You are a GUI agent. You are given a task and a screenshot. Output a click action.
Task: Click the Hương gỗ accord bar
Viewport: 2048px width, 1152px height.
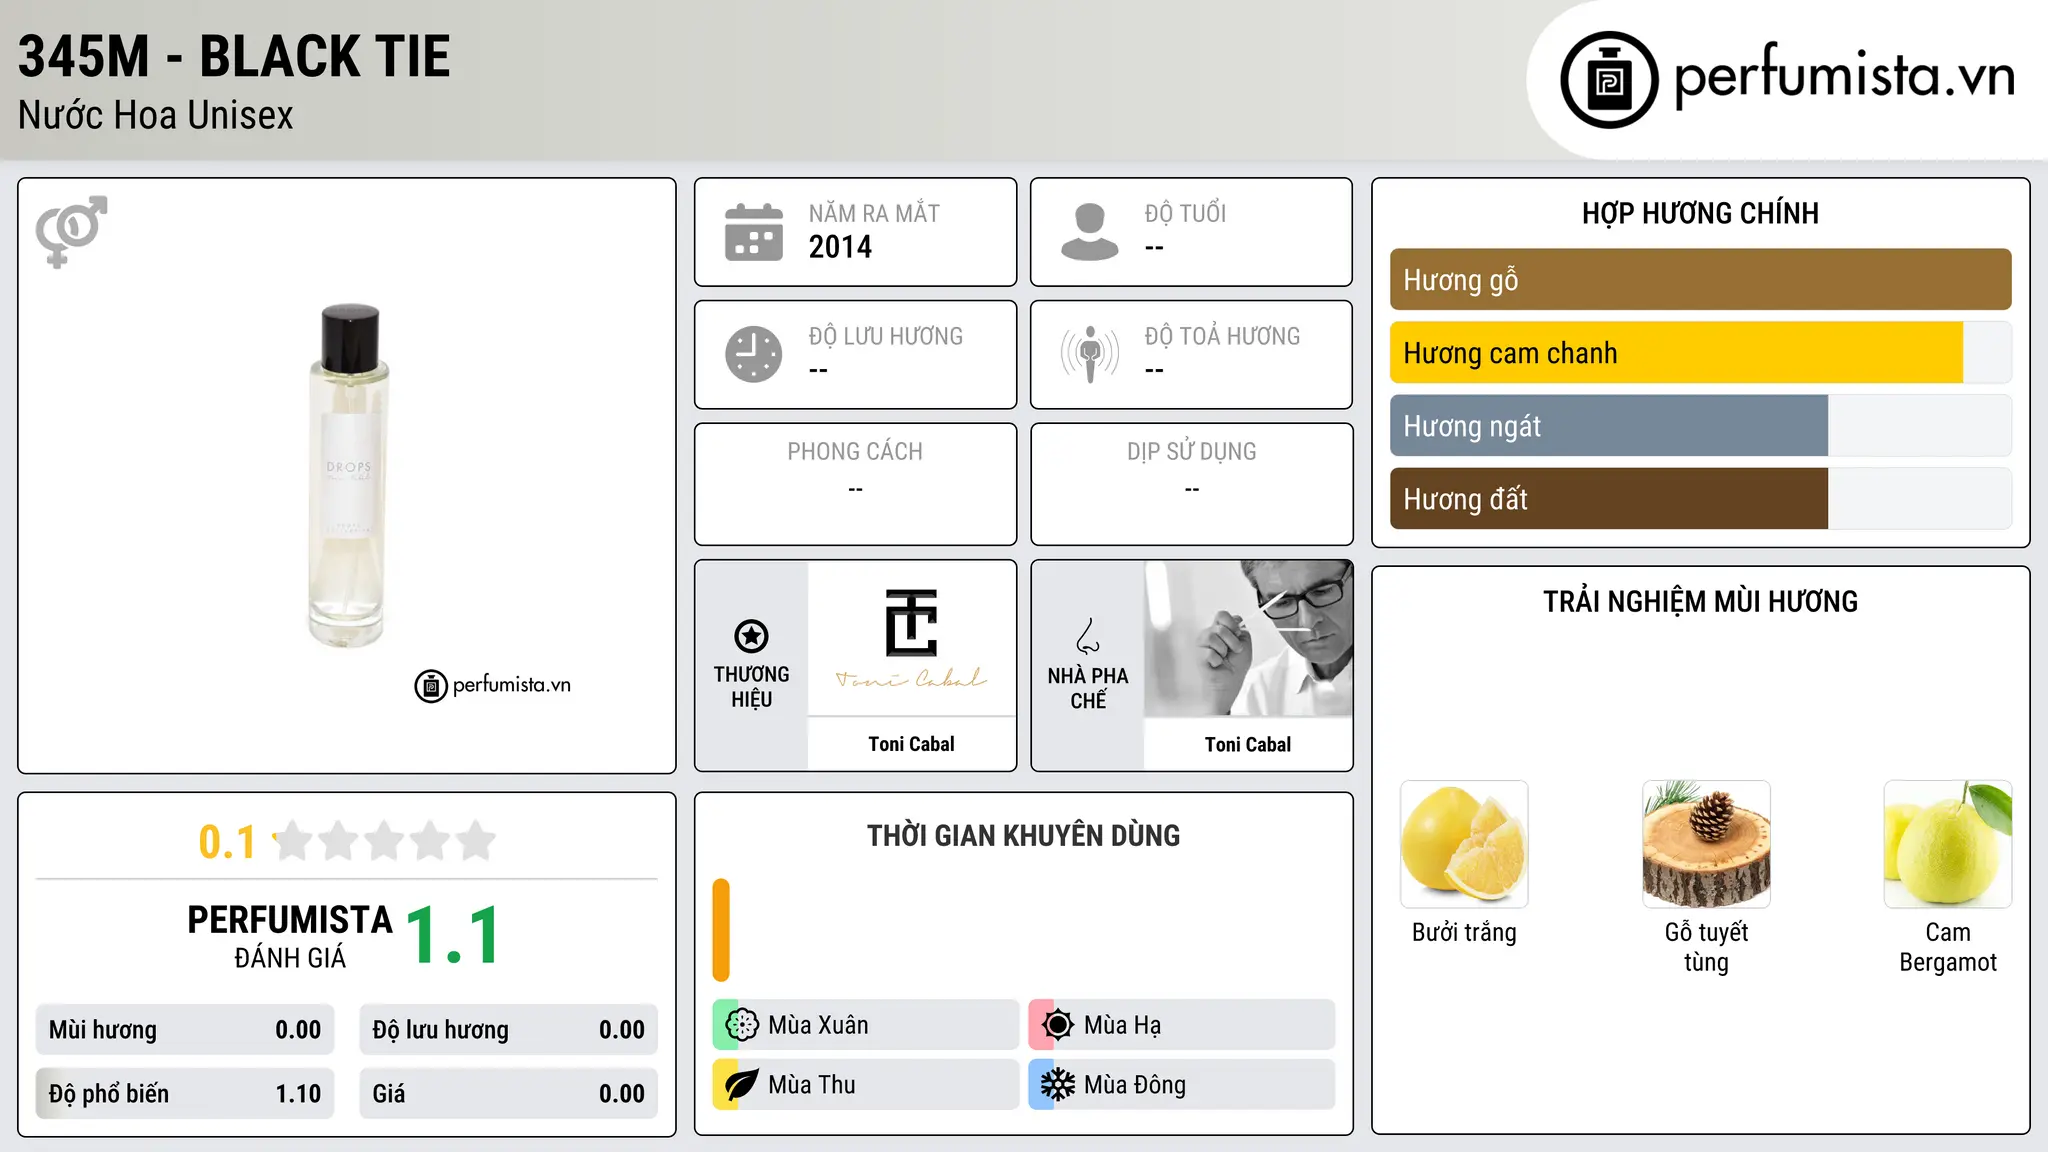coord(1700,280)
